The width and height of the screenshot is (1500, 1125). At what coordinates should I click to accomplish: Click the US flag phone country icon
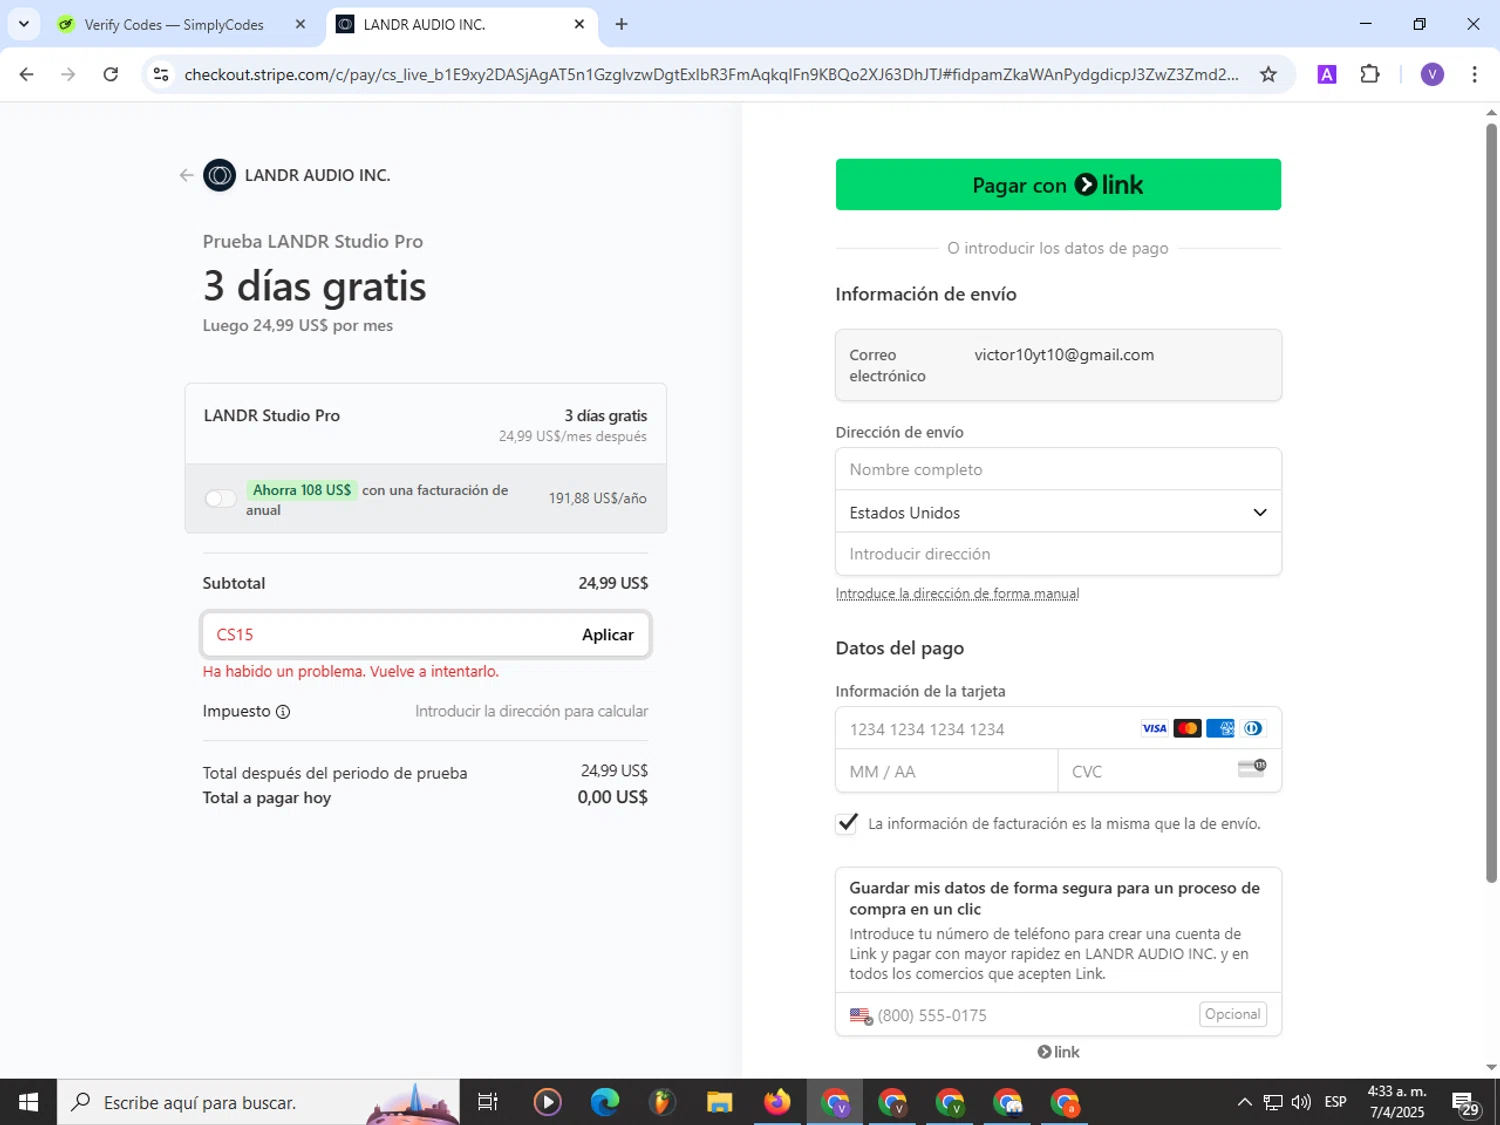click(861, 1016)
